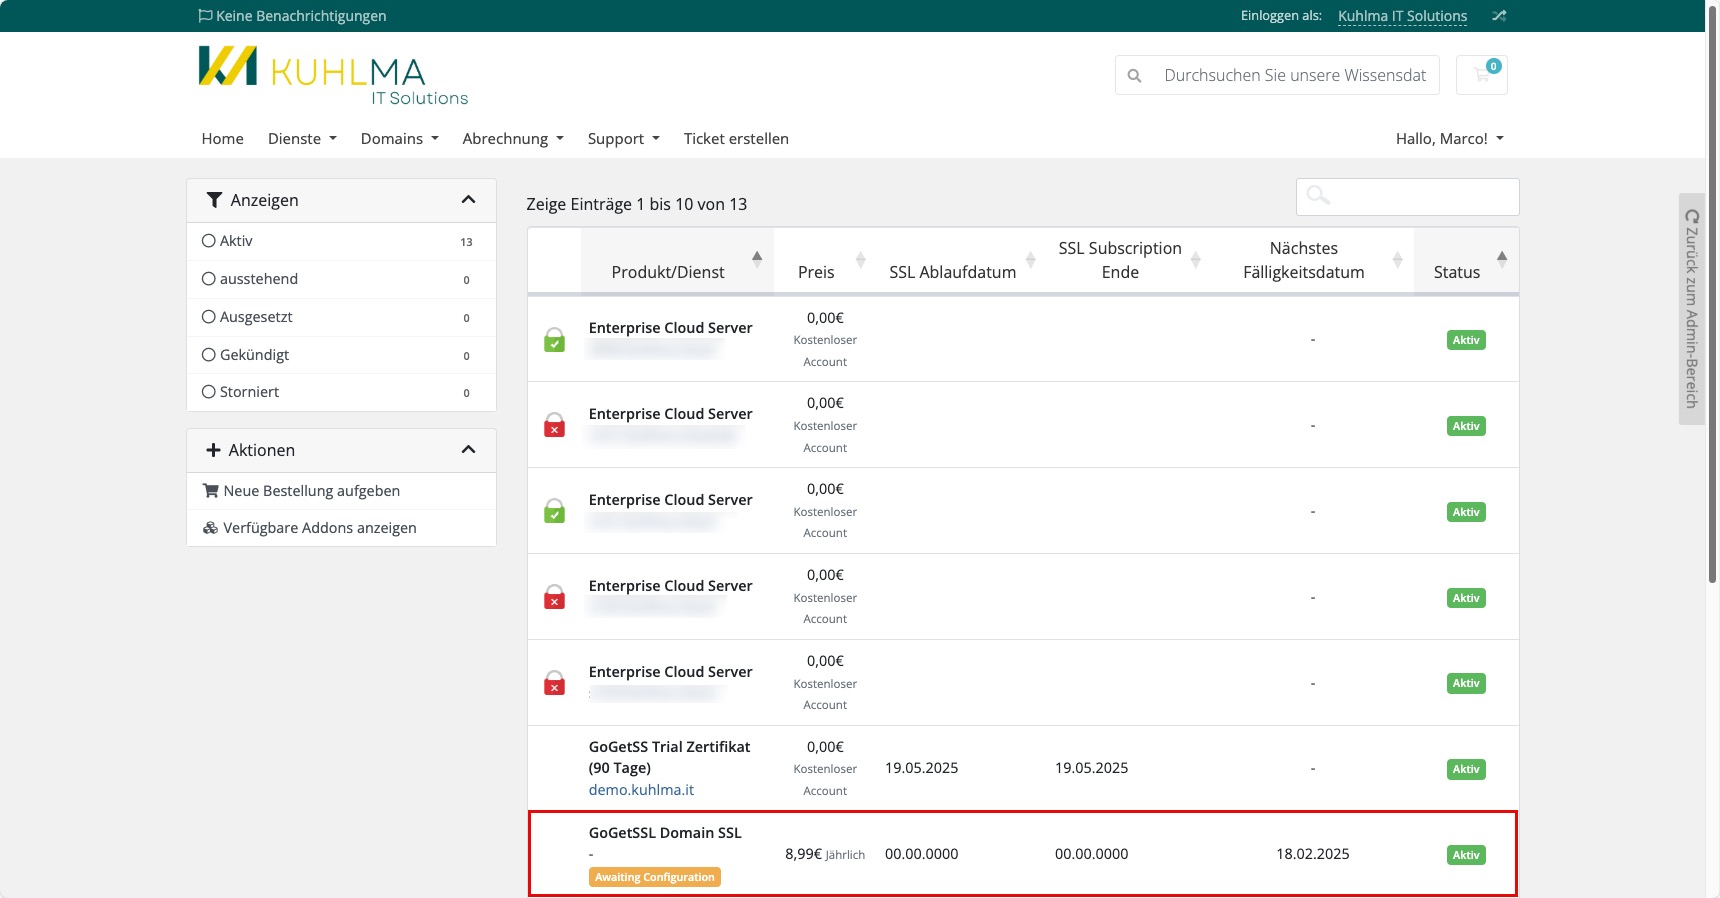Click the flag notifications icon
The height and width of the screenshot is (898, 1720).
[x=205, y=15]
